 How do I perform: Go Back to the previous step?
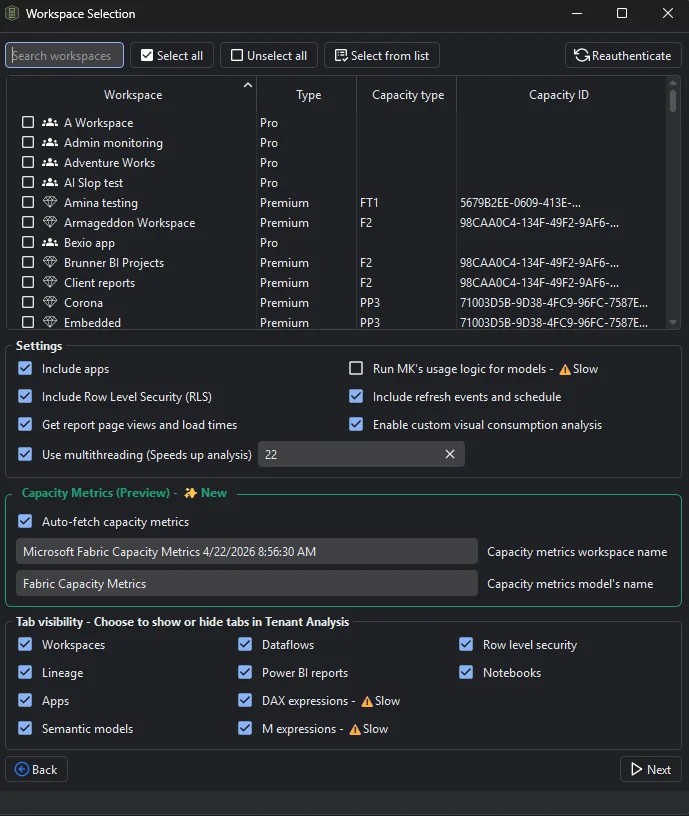click(36, 769)
